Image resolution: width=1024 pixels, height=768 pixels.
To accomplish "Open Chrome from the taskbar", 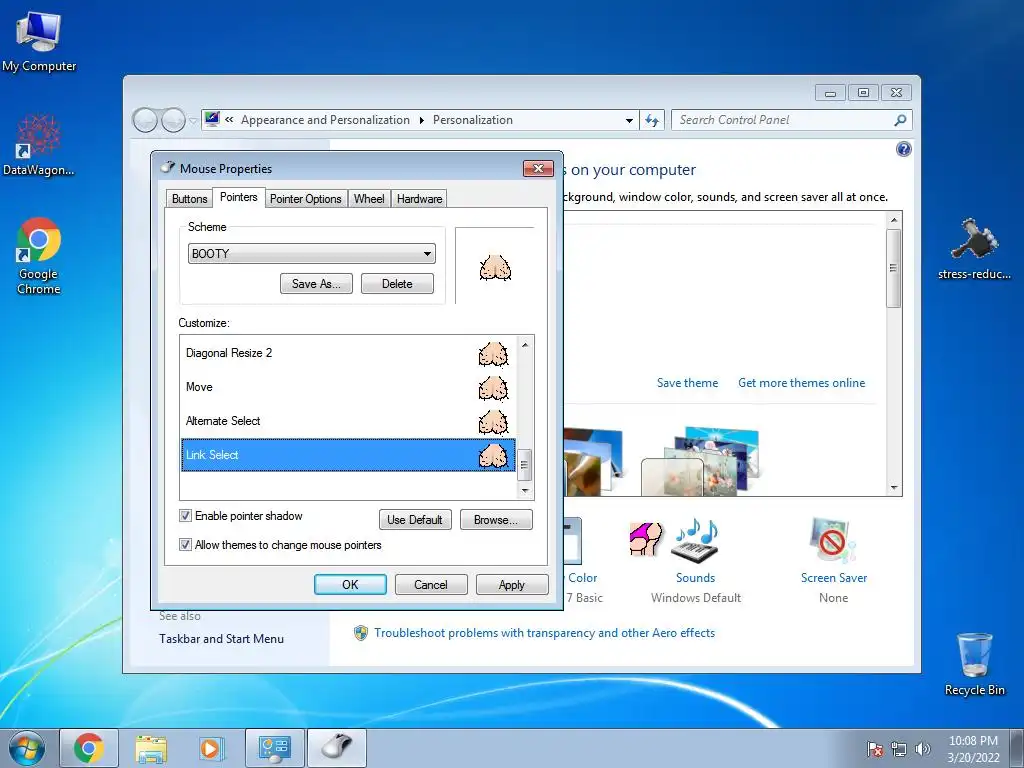I will [x=89, y=748].
